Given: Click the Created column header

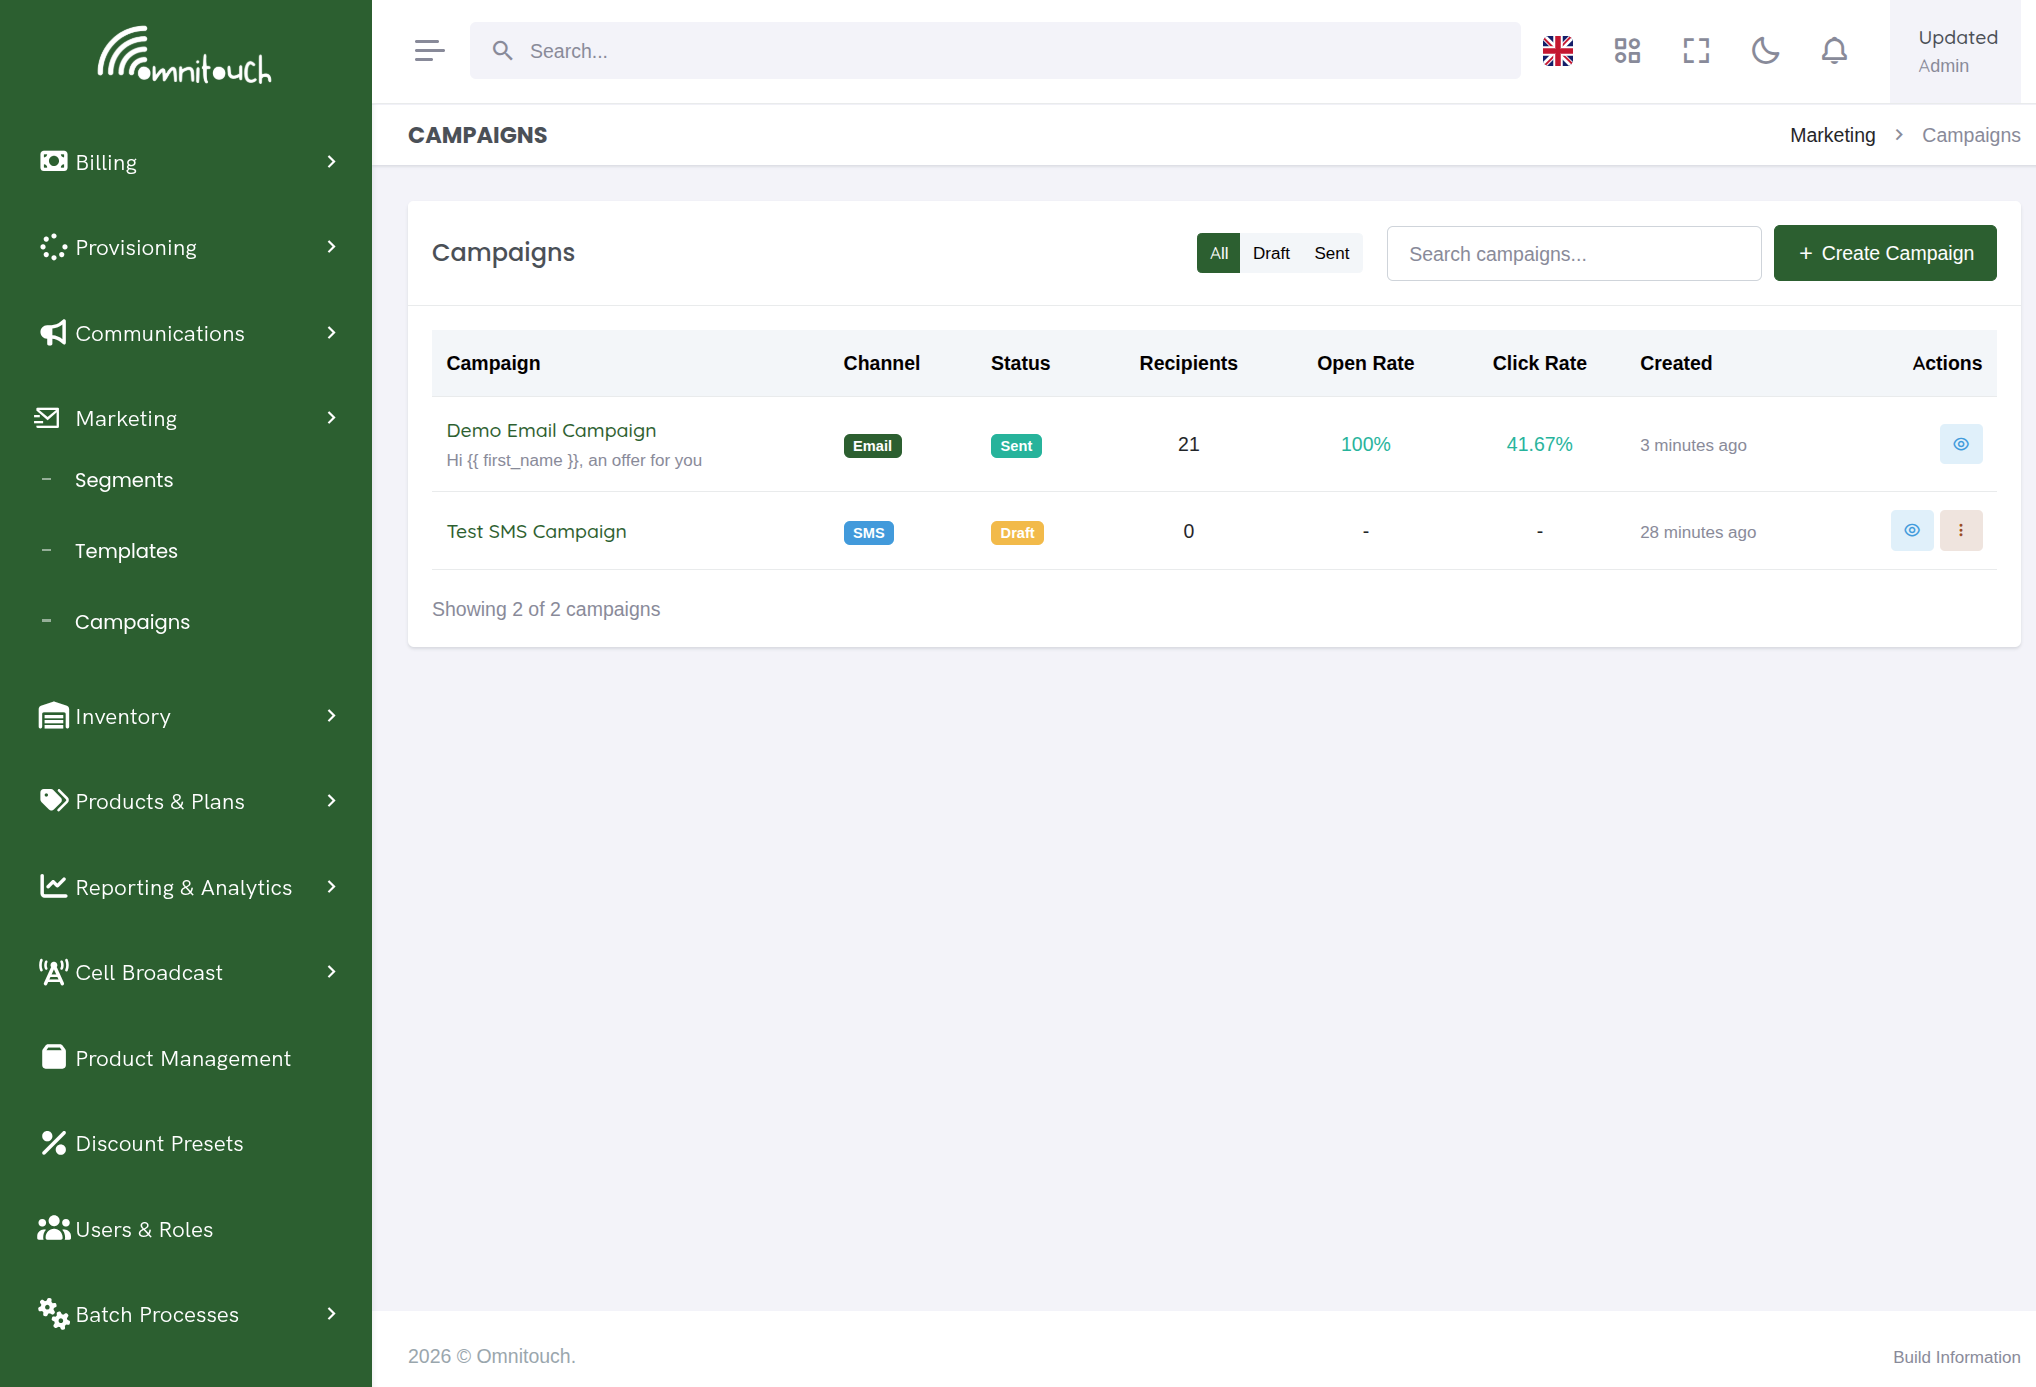Looking at the screenshot, I should (x=1676, y=363).
